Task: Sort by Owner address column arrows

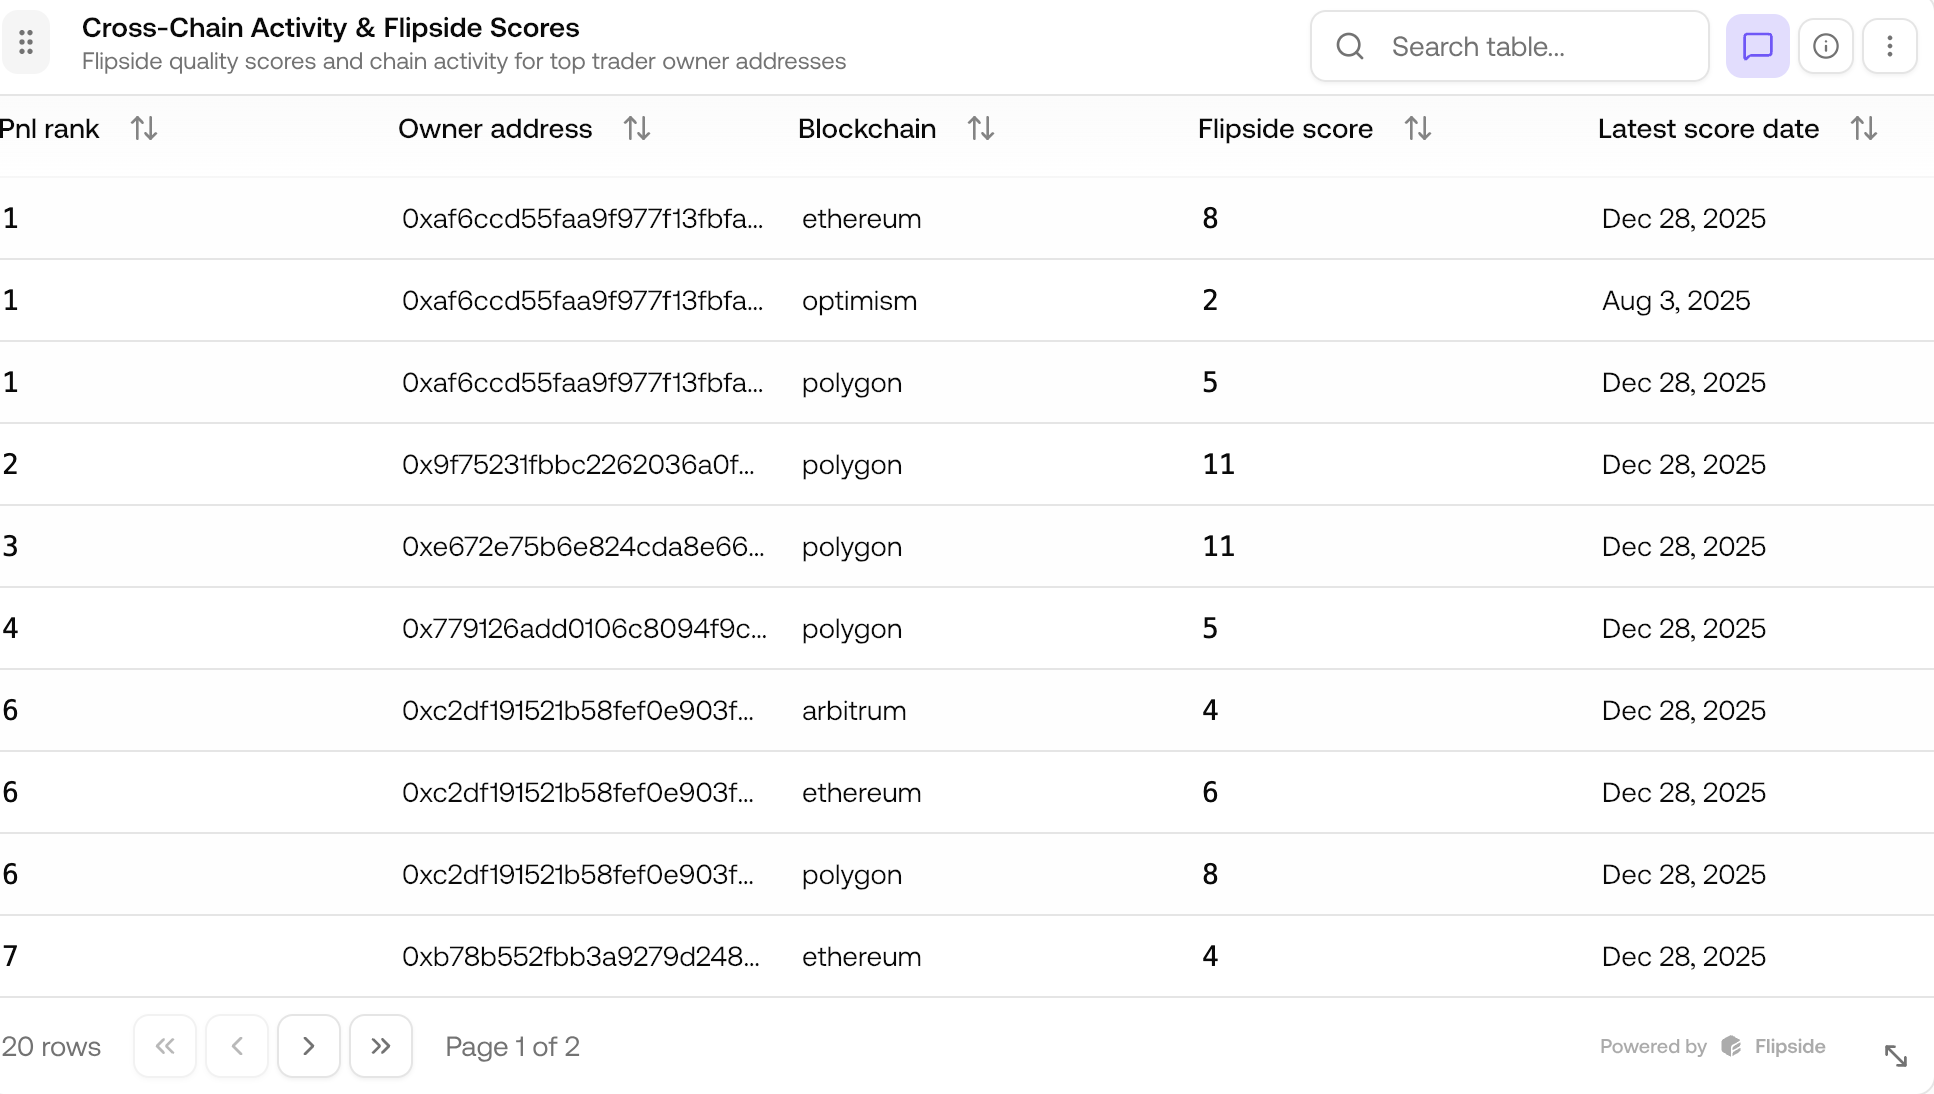Action: point(637,129)
